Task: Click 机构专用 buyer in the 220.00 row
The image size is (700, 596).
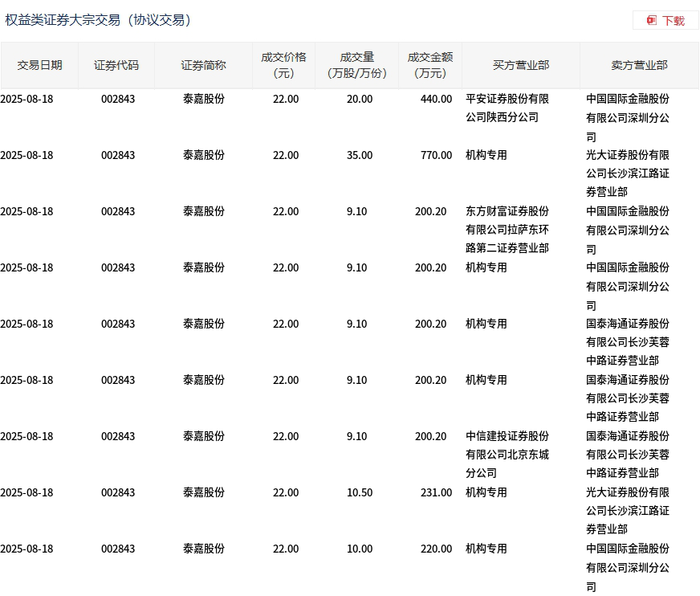Action: [x=486, y=549]
